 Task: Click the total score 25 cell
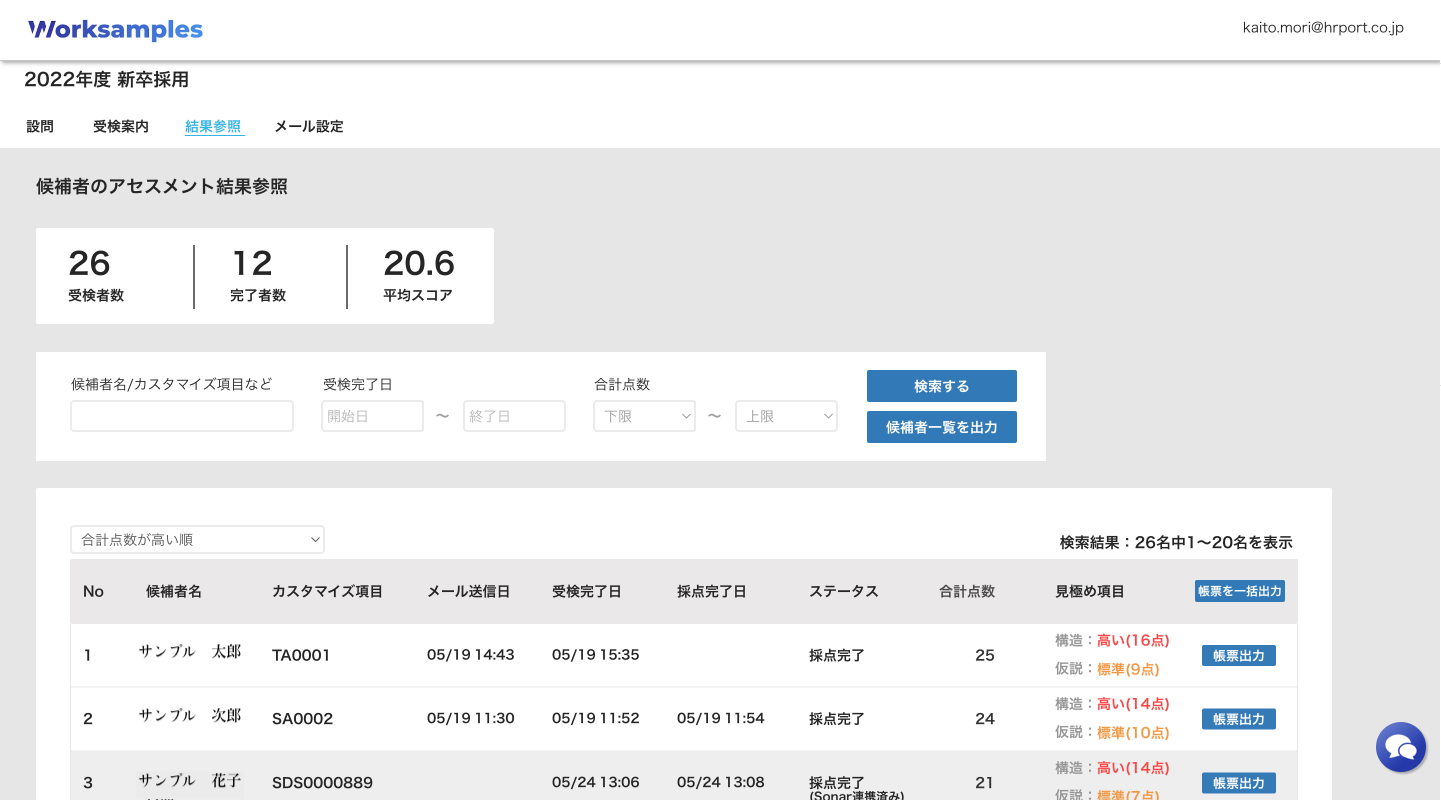(985, 656)
